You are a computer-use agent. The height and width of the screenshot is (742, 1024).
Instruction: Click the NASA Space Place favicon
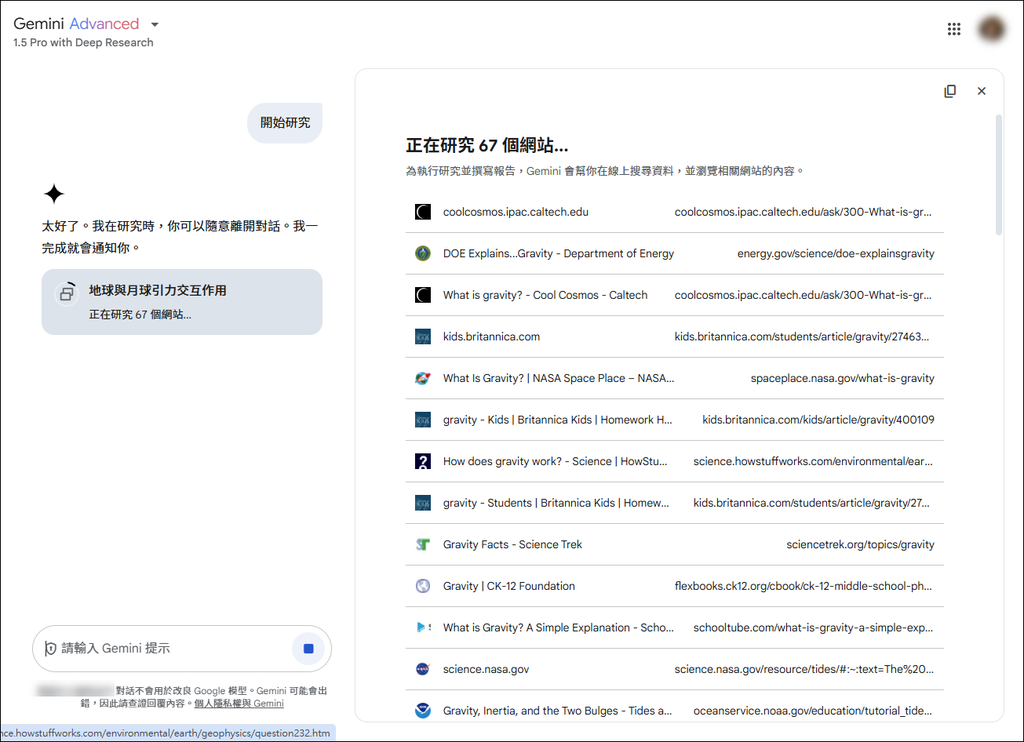pos(423,378)
